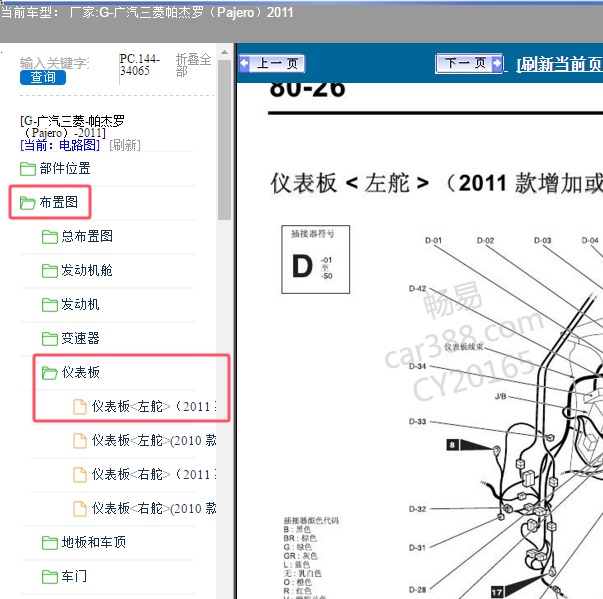Open the 仪表板<左舵>(2010 款 page entry
The height and width of the screenshot is (599, 603).
[154, 440]
